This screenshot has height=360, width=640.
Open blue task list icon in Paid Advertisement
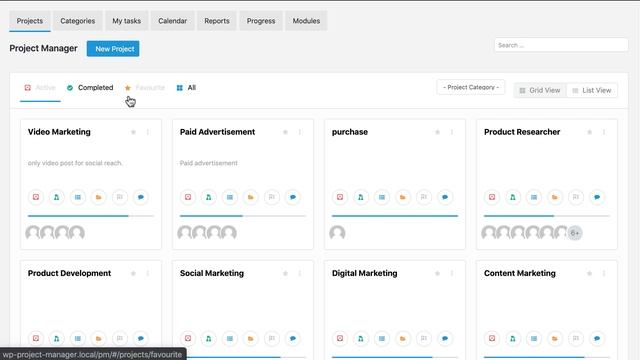point(230,197)
